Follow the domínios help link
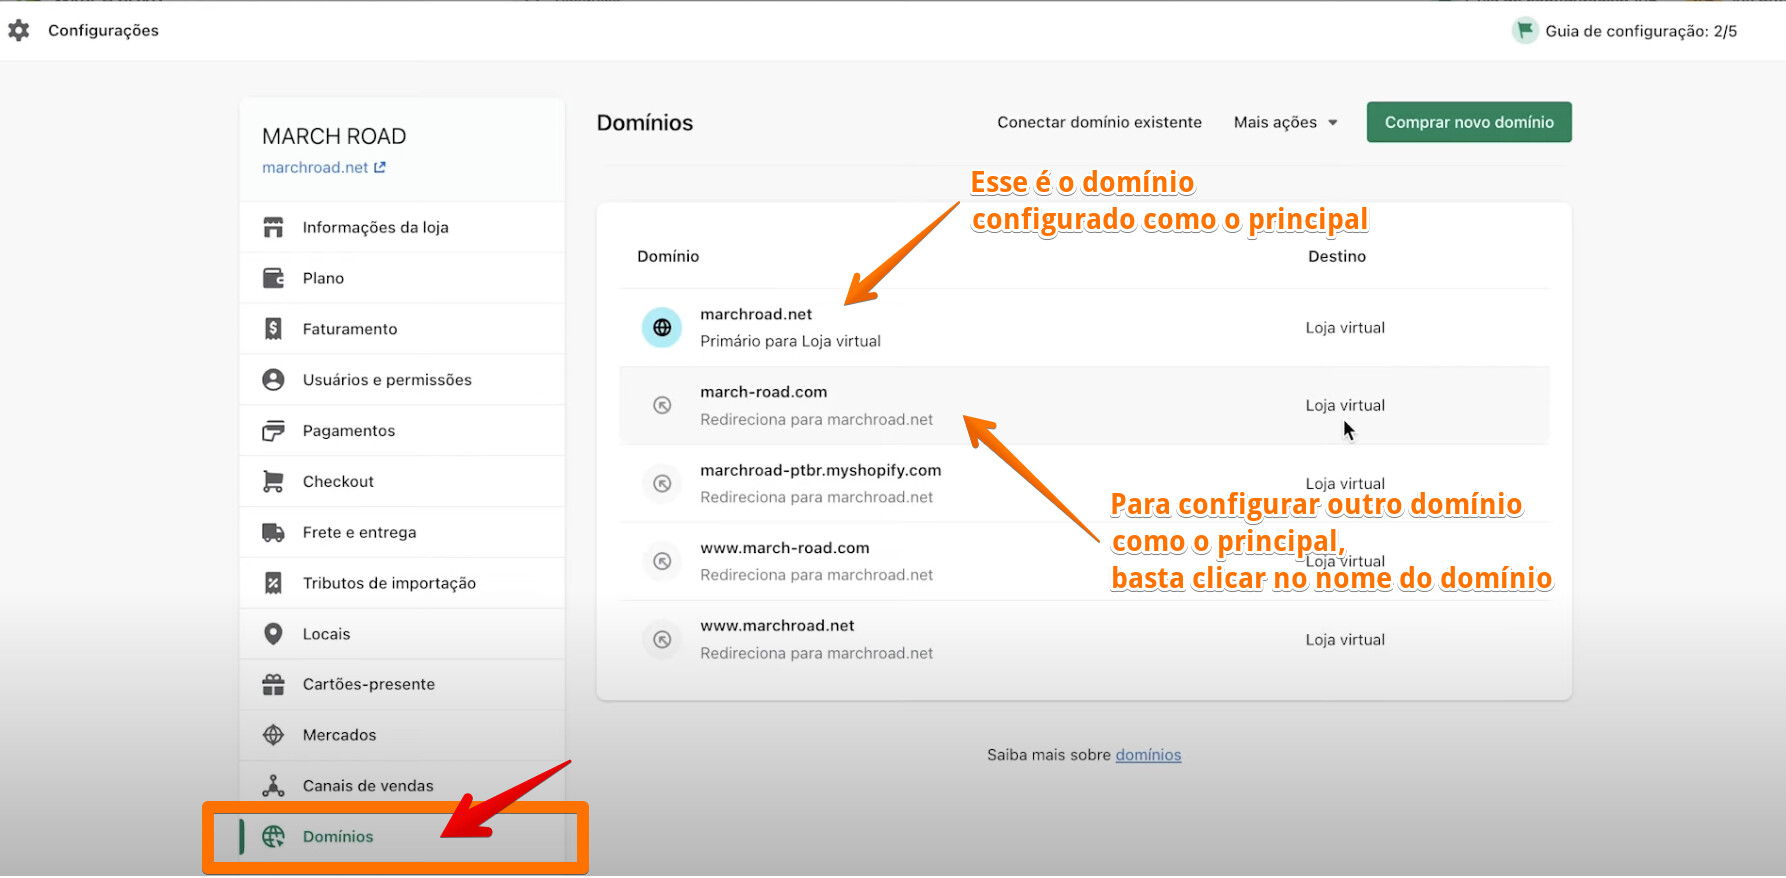1786x878 pixels. [x=1148, y=755]
